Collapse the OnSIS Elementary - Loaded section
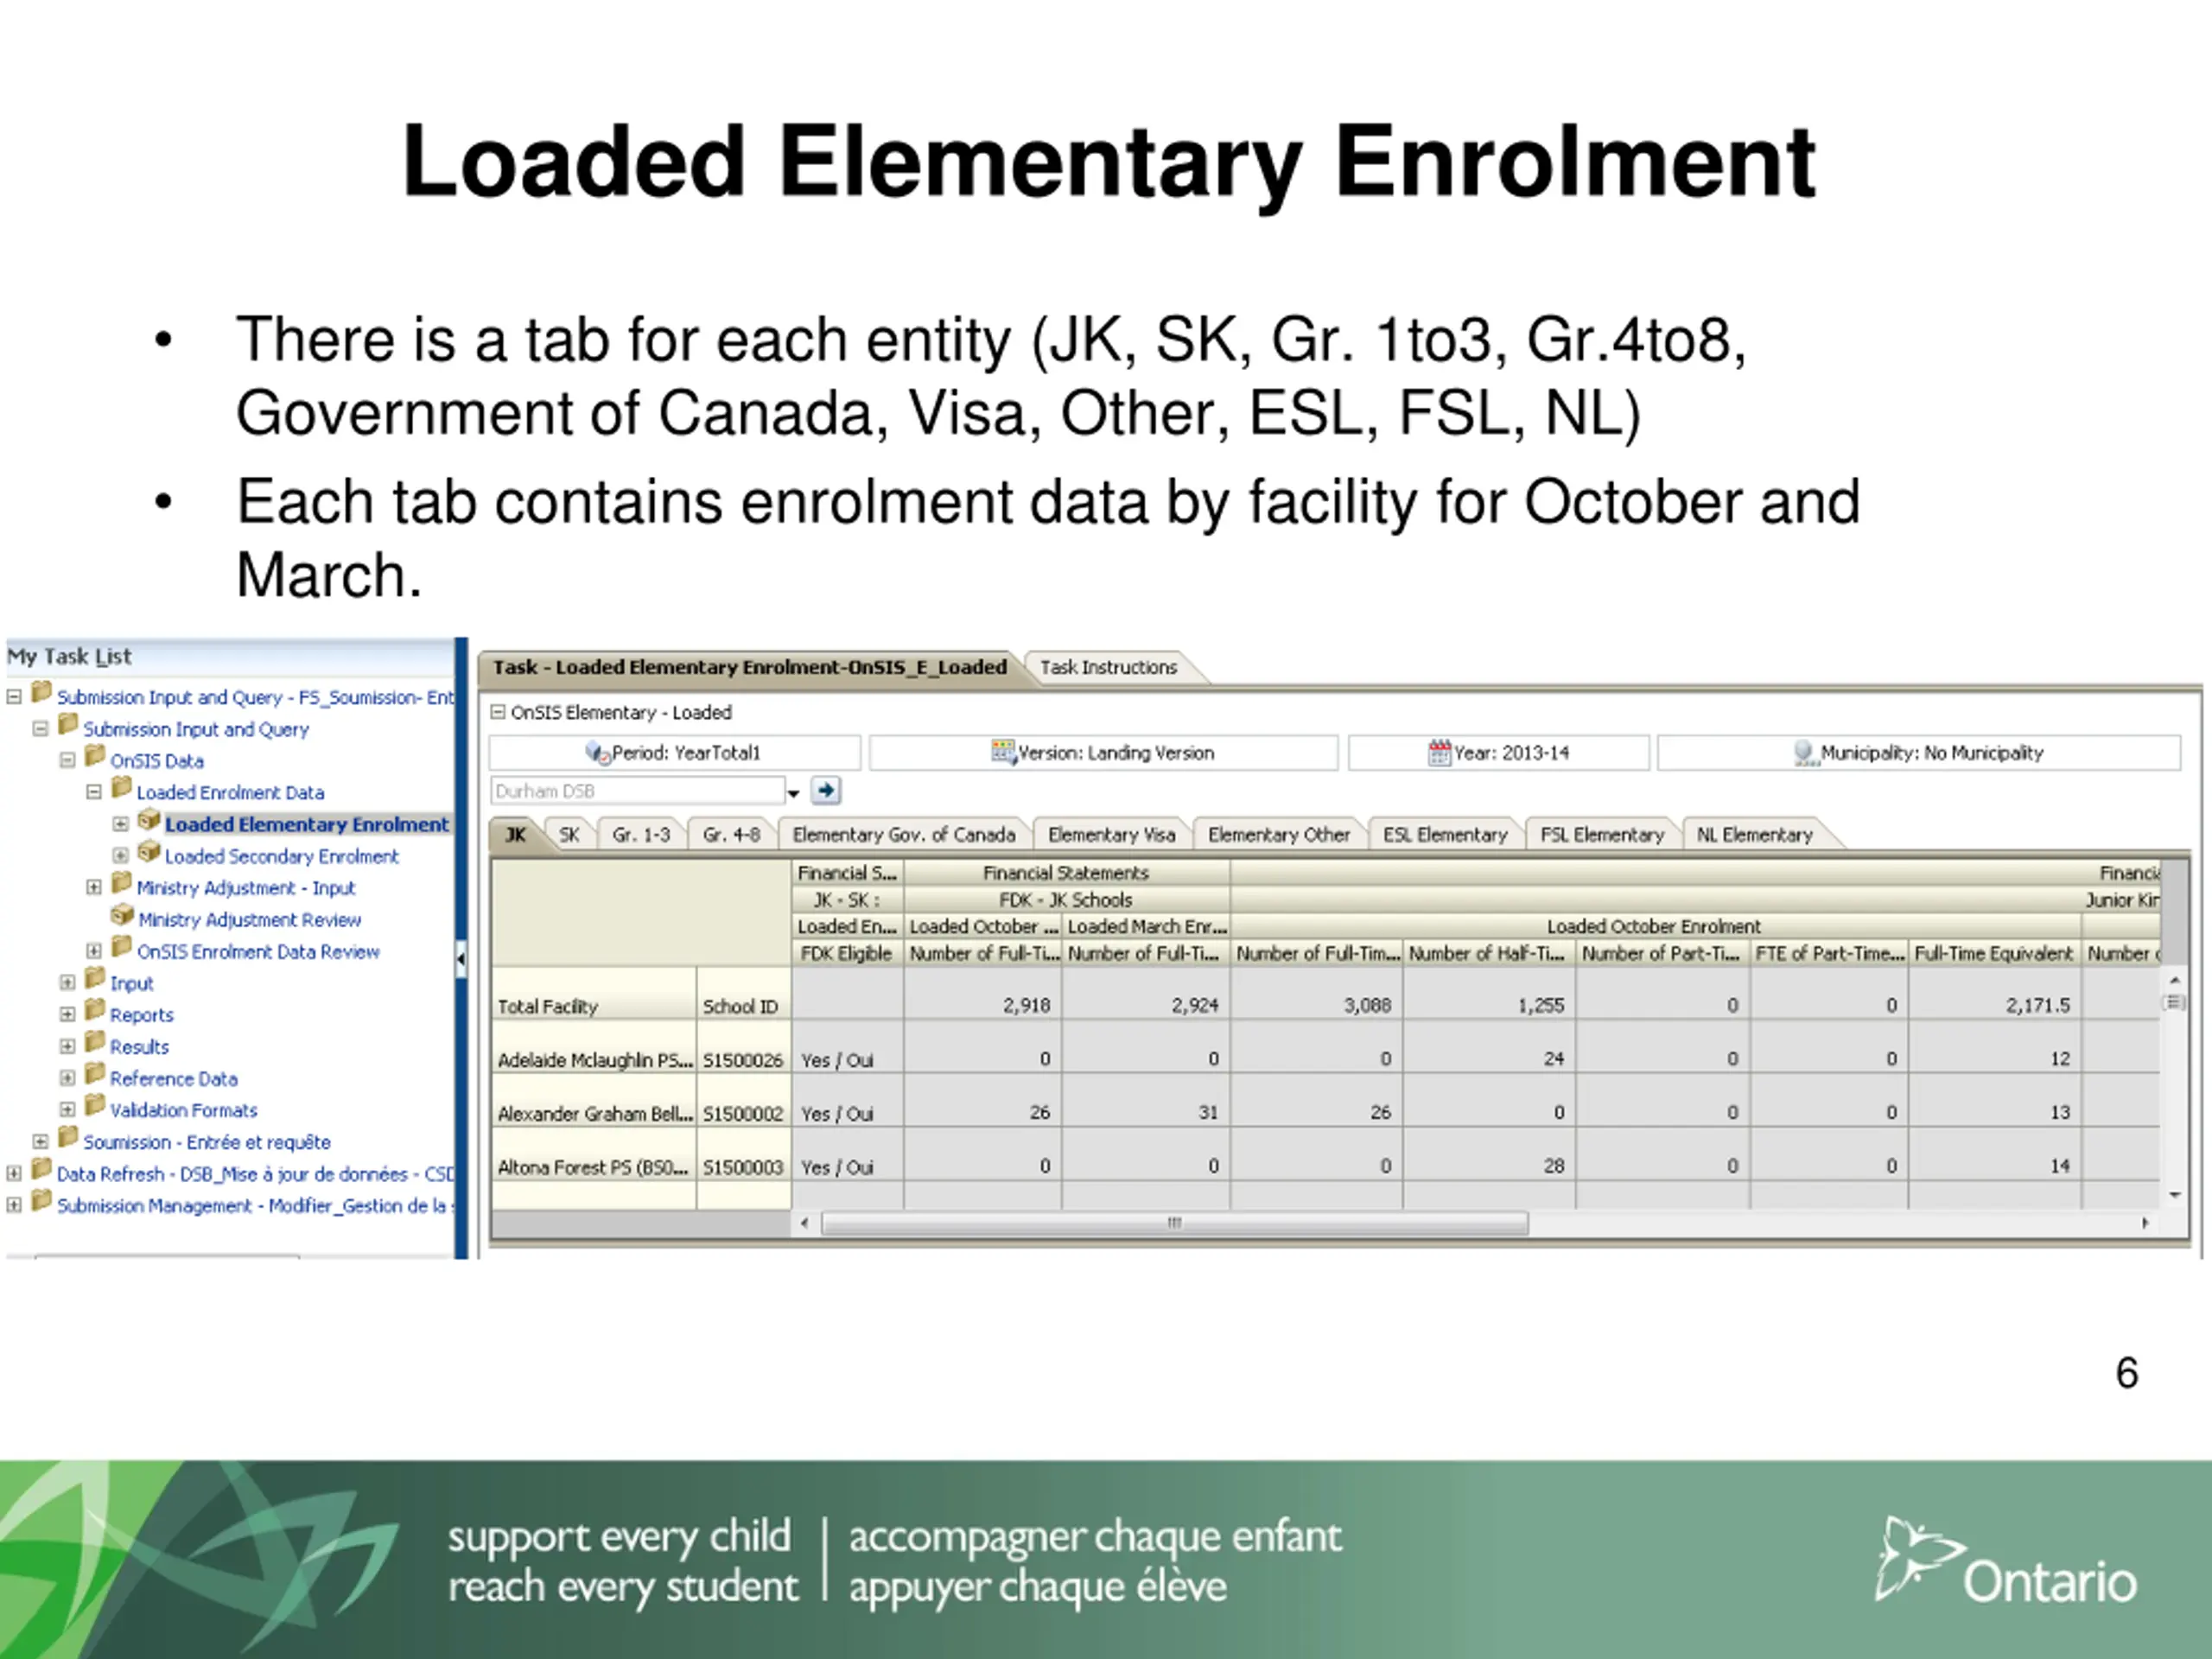Image resolution: width=2212 pixels, height=1659 pixels. point(498,712)
